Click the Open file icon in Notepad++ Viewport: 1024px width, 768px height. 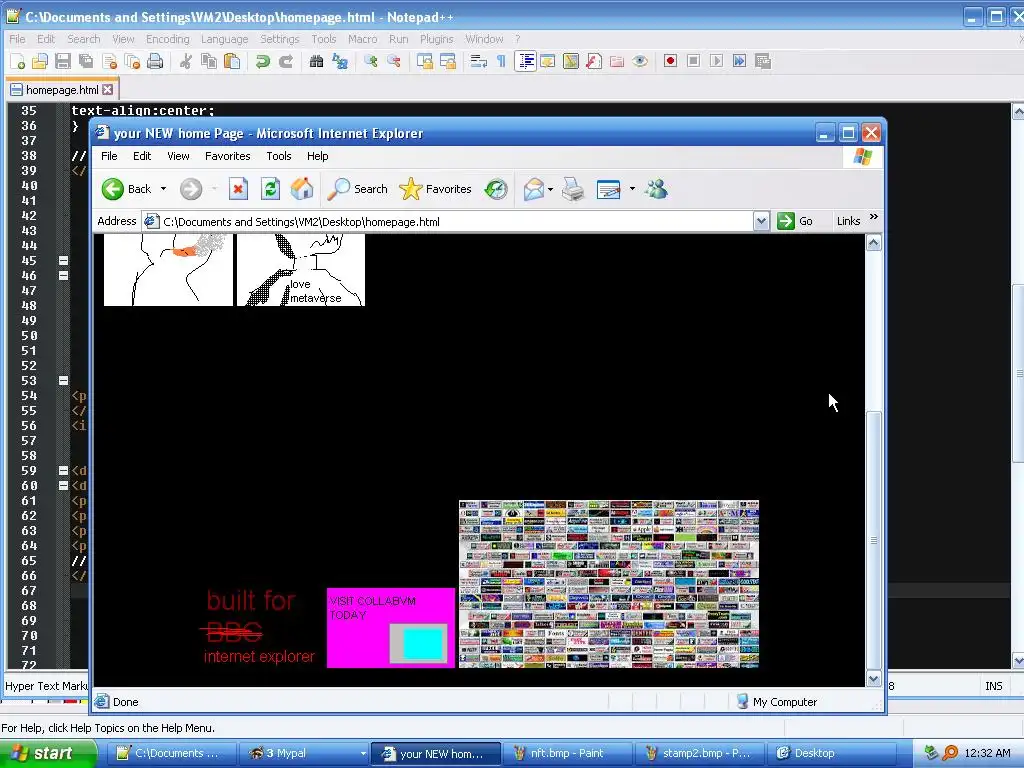pyautogui.click(x=40, y=61)
